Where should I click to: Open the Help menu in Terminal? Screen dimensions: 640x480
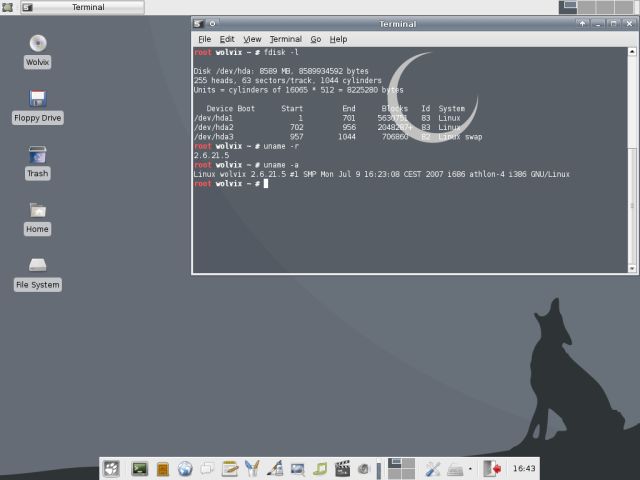coord(338,39)
